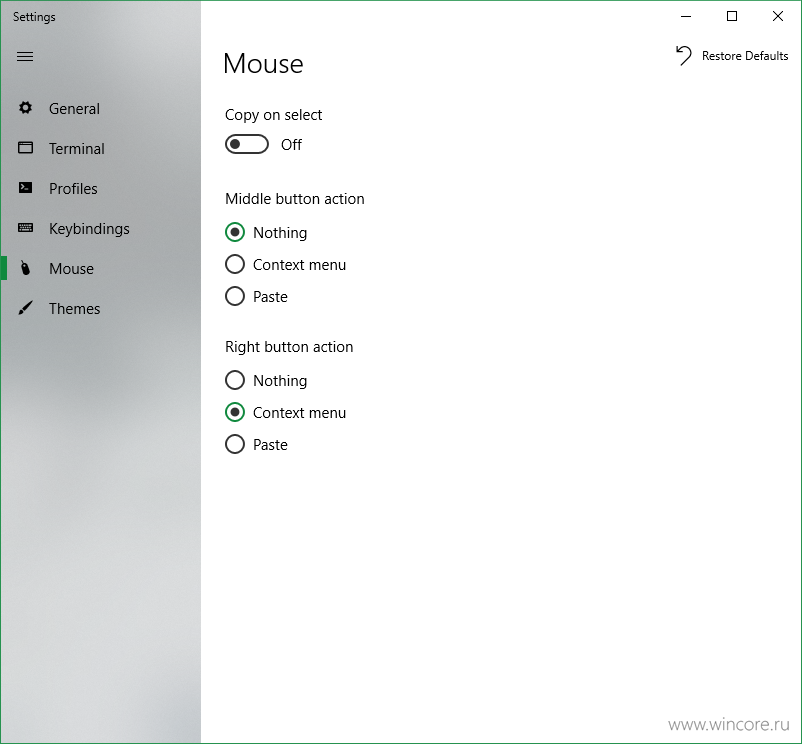Screen dimensions: 802x744
Task: Select the Mouse section label
Action: coord(71,268)
